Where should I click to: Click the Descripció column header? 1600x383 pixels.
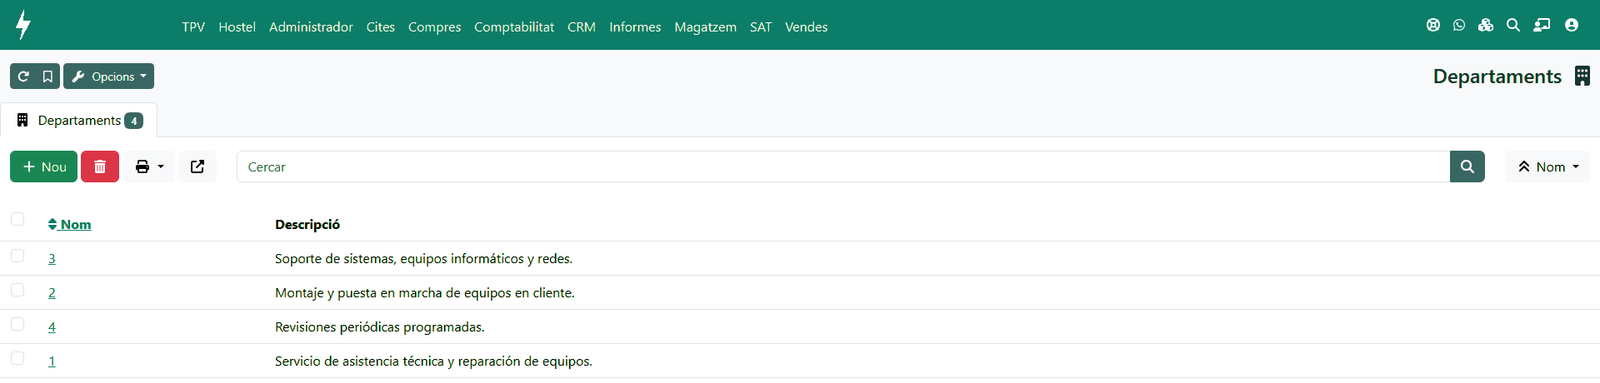coord(307,224)
